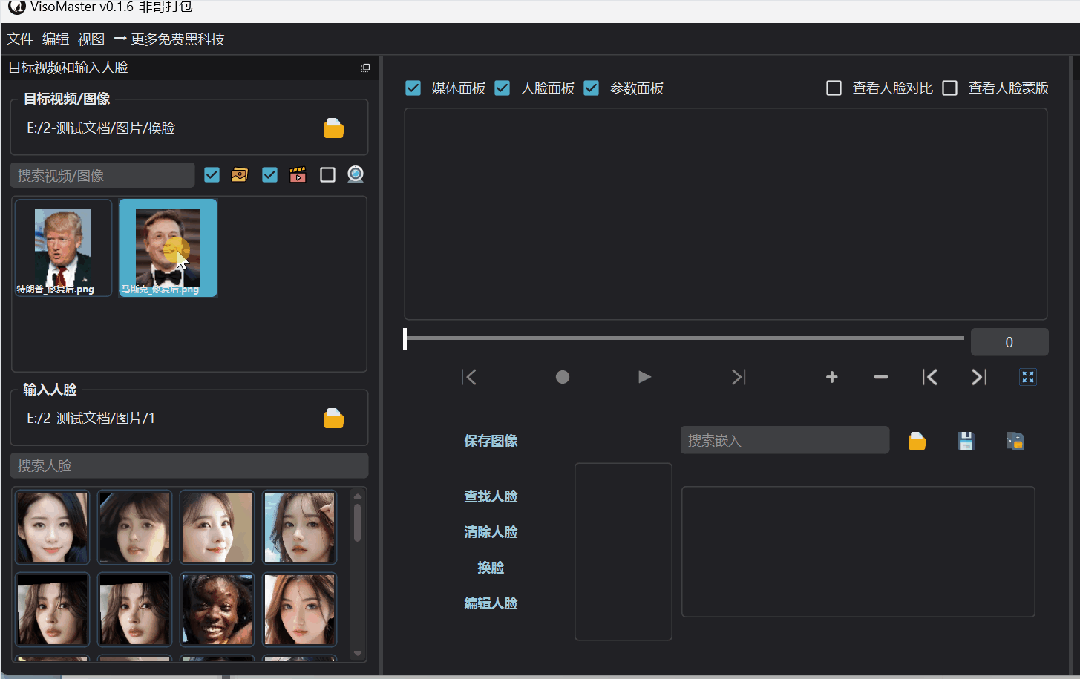This screenshot has height=679, width=1080.
Task: Open the 视图 menu
Action: tap(91, 39)
